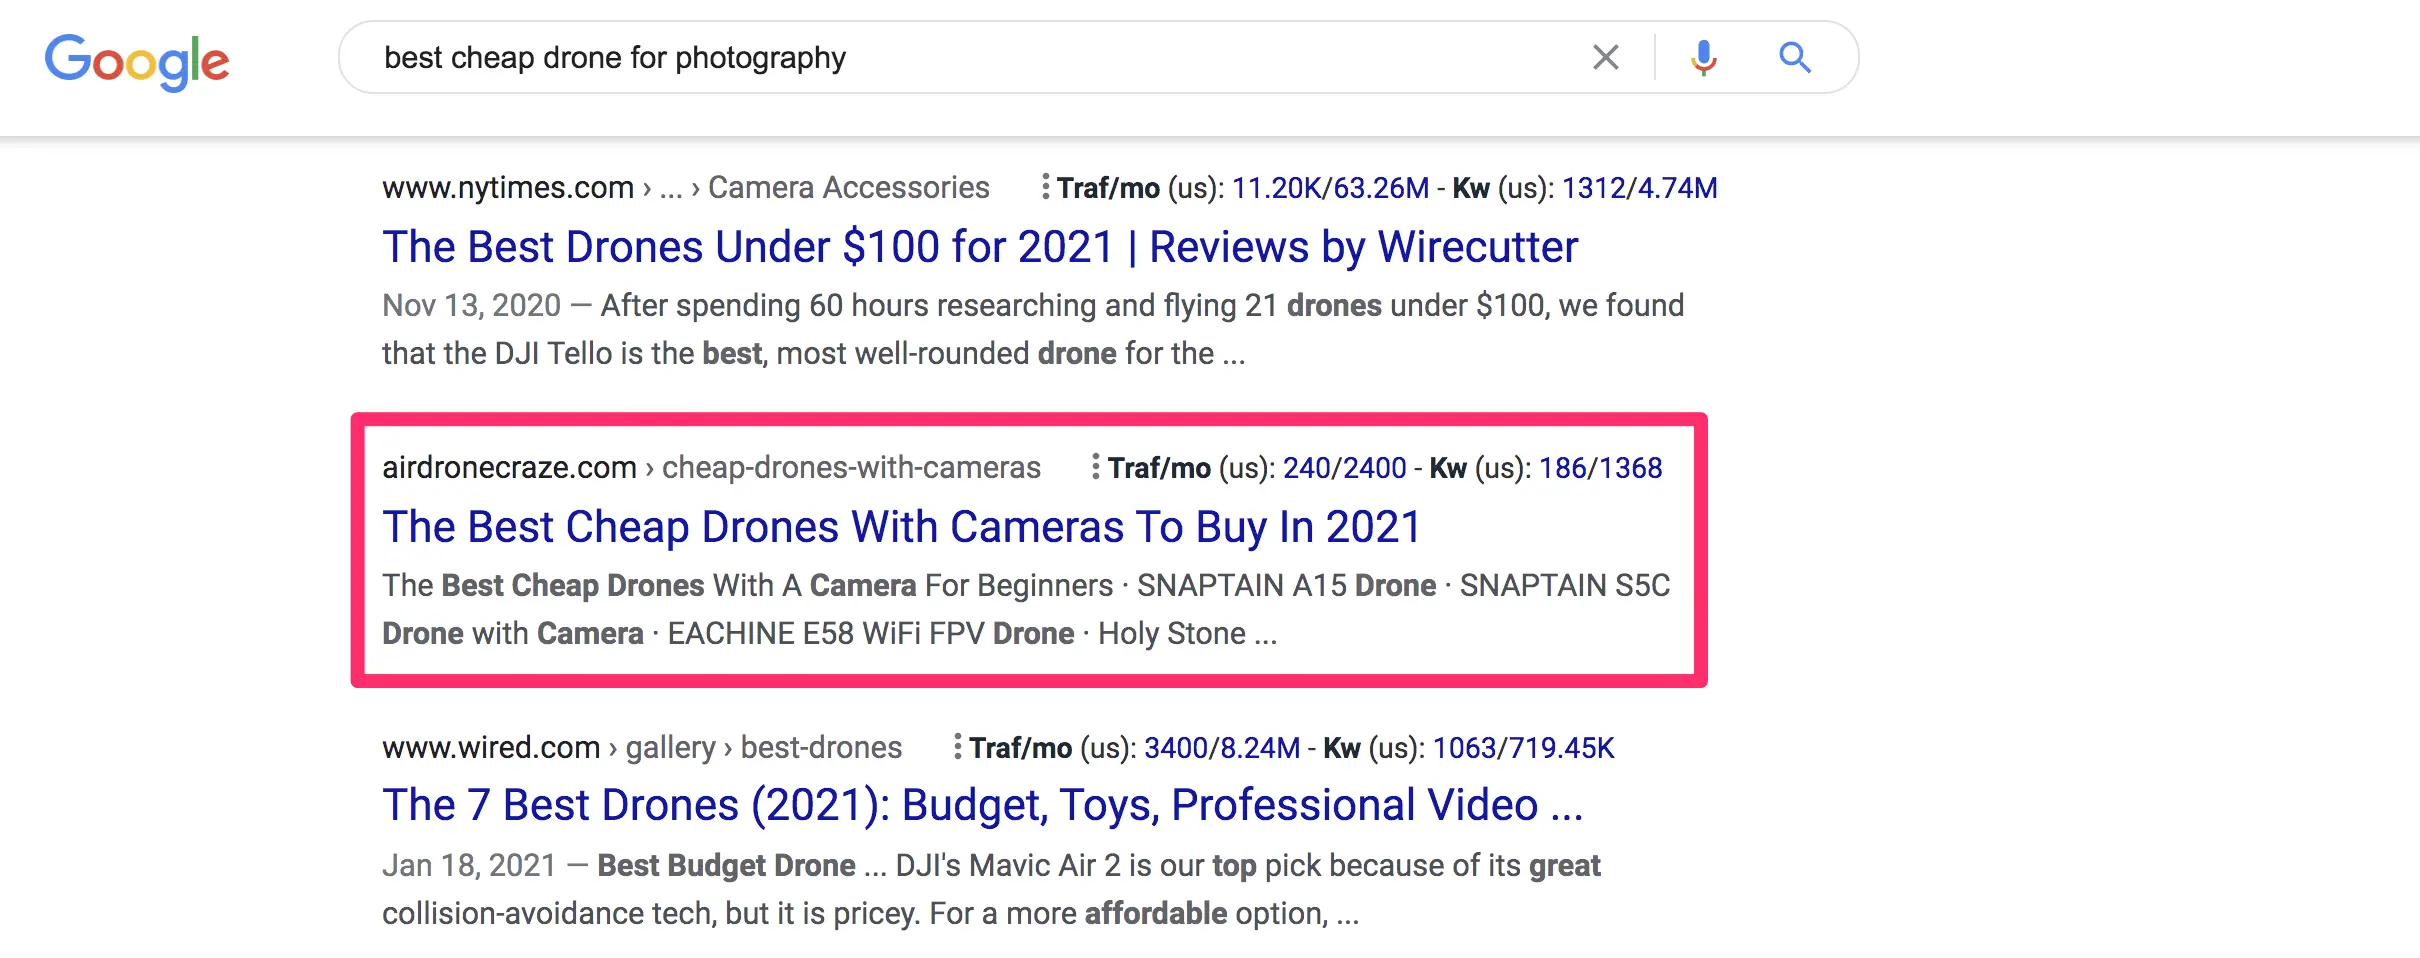Click airdronecraze domain traffic value 2400
This screenshot has width=2420, height=958.
coord(1374,468)
